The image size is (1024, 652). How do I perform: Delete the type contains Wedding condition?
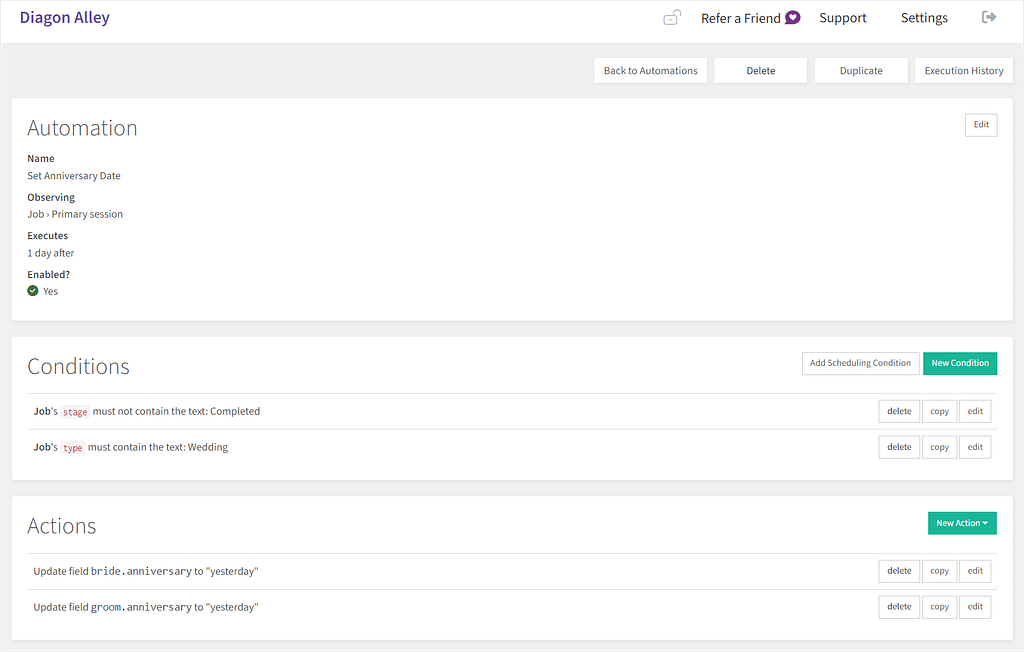coord(898,447)
